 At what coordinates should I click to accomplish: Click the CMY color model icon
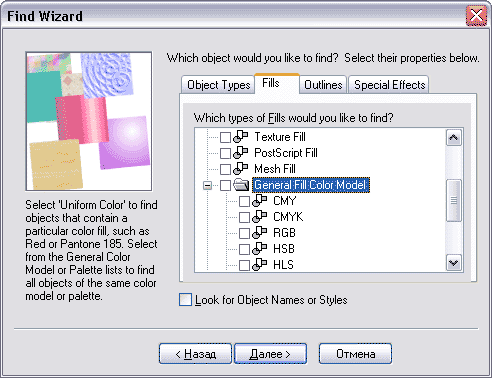[259, 201]
